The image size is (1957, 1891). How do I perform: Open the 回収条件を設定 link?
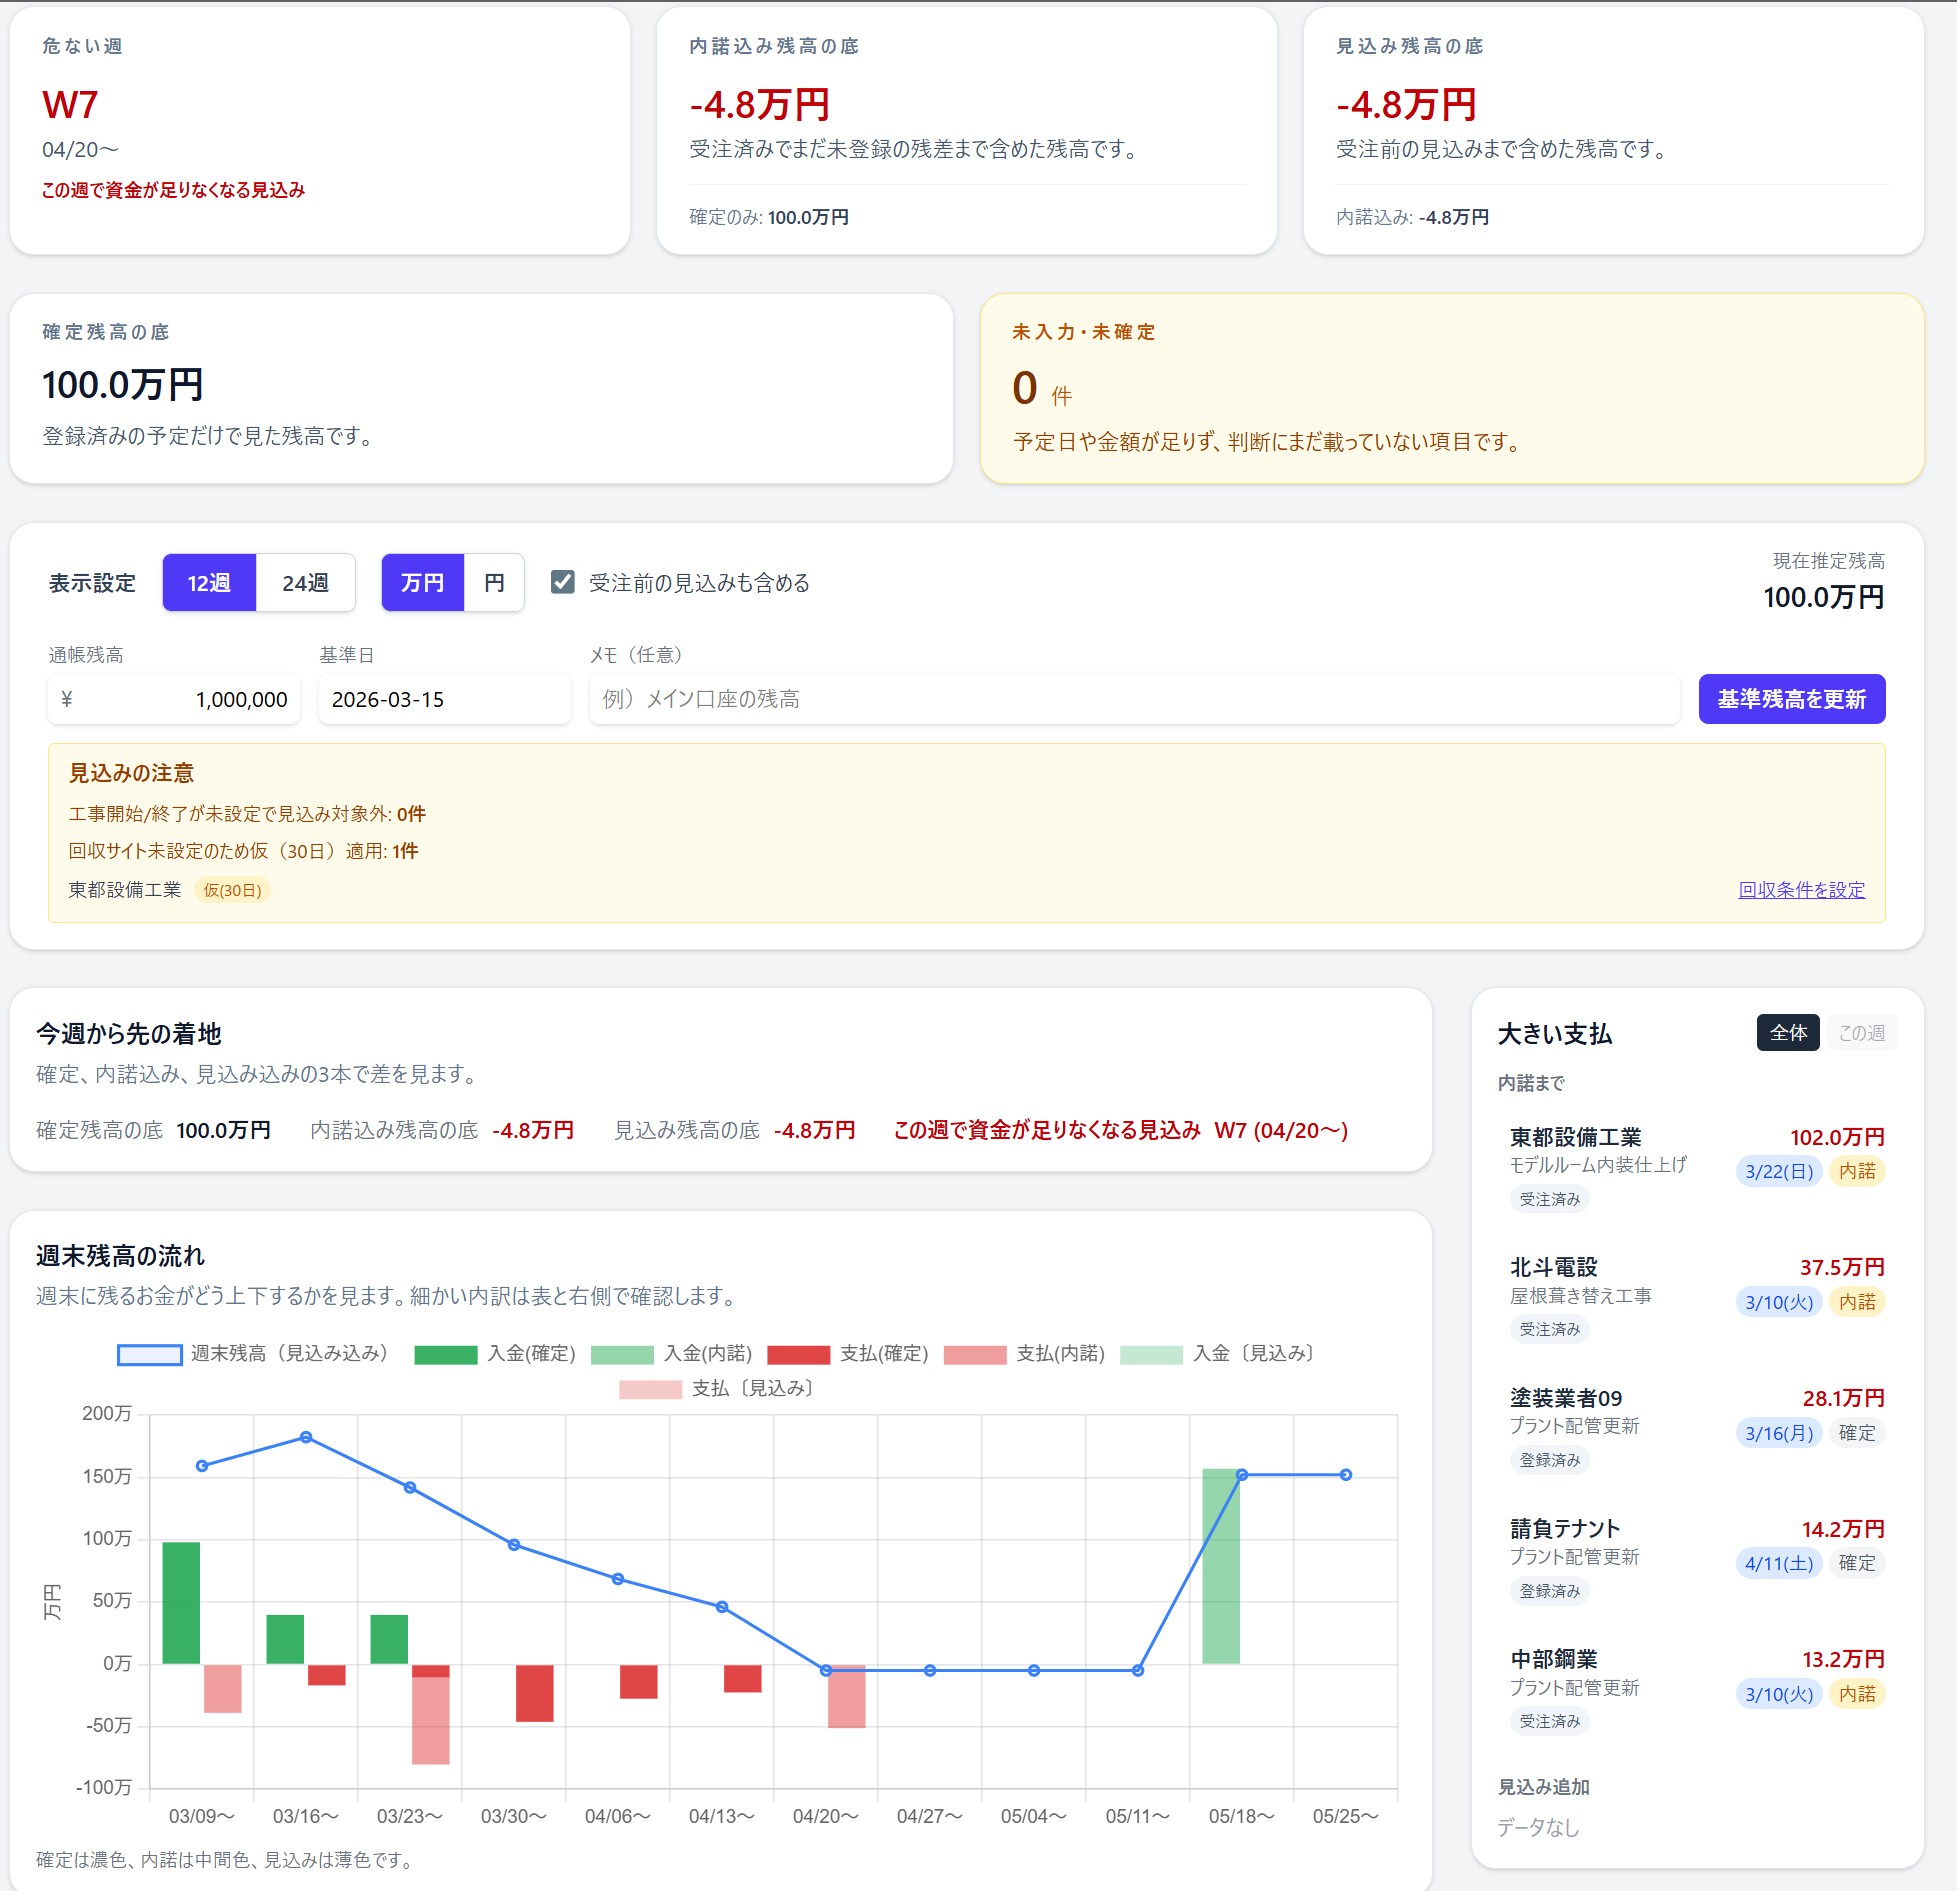click(x=1801, y=890)
